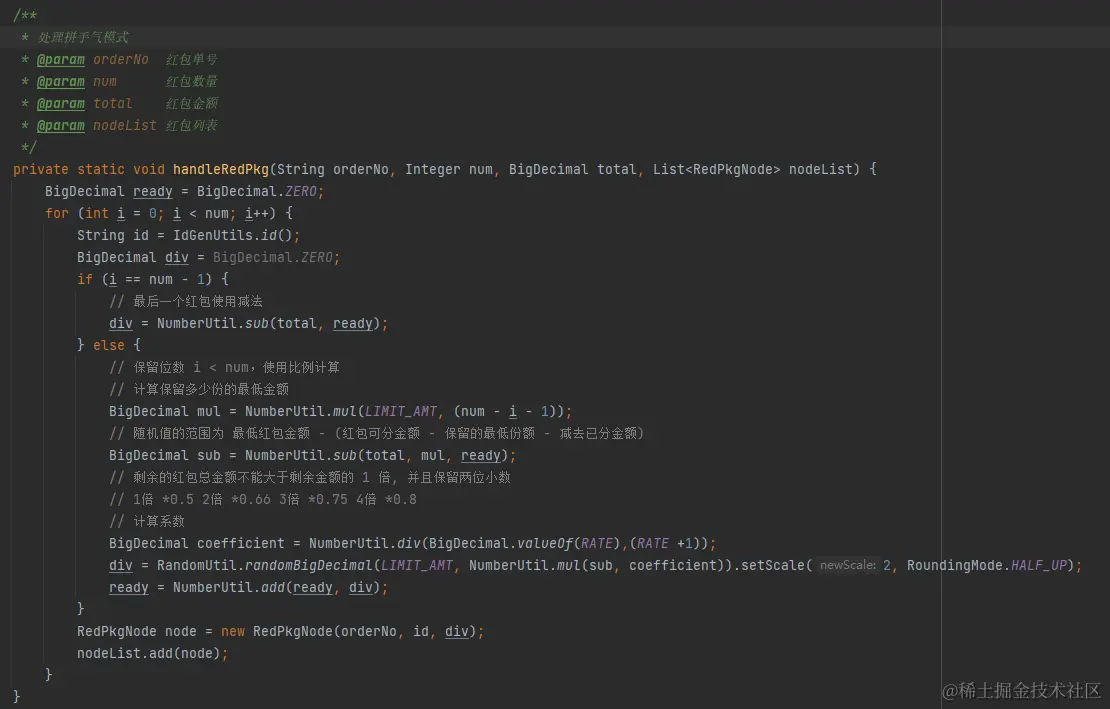
Task: Click Integer num parameter in signature
Action: (449, 169)
